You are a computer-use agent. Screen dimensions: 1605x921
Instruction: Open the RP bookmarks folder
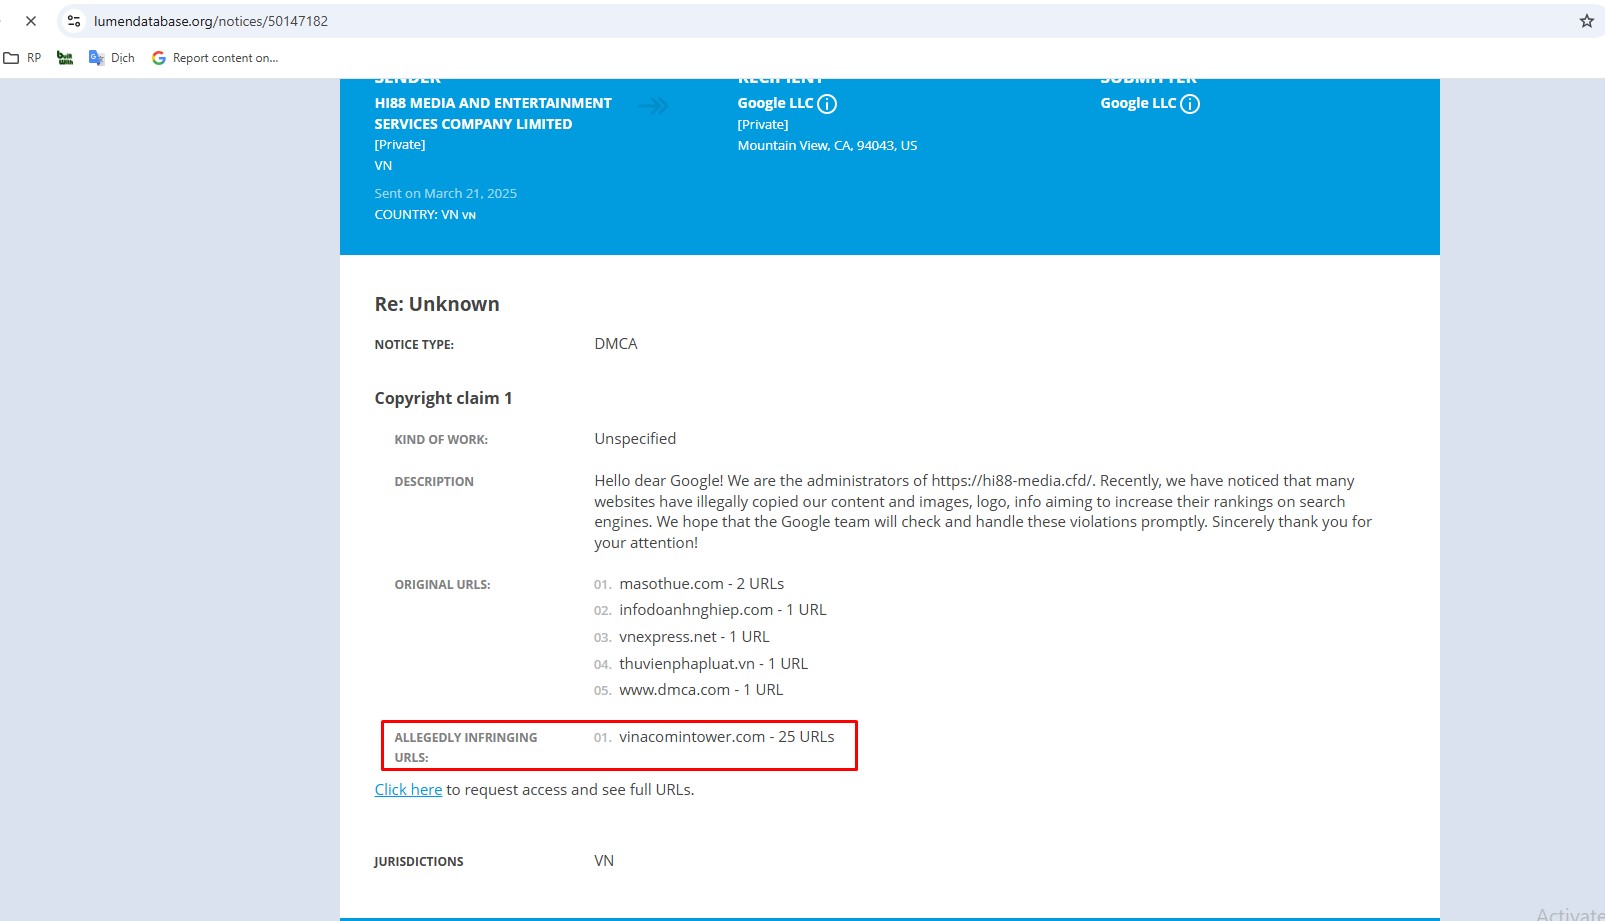point(23,58)
